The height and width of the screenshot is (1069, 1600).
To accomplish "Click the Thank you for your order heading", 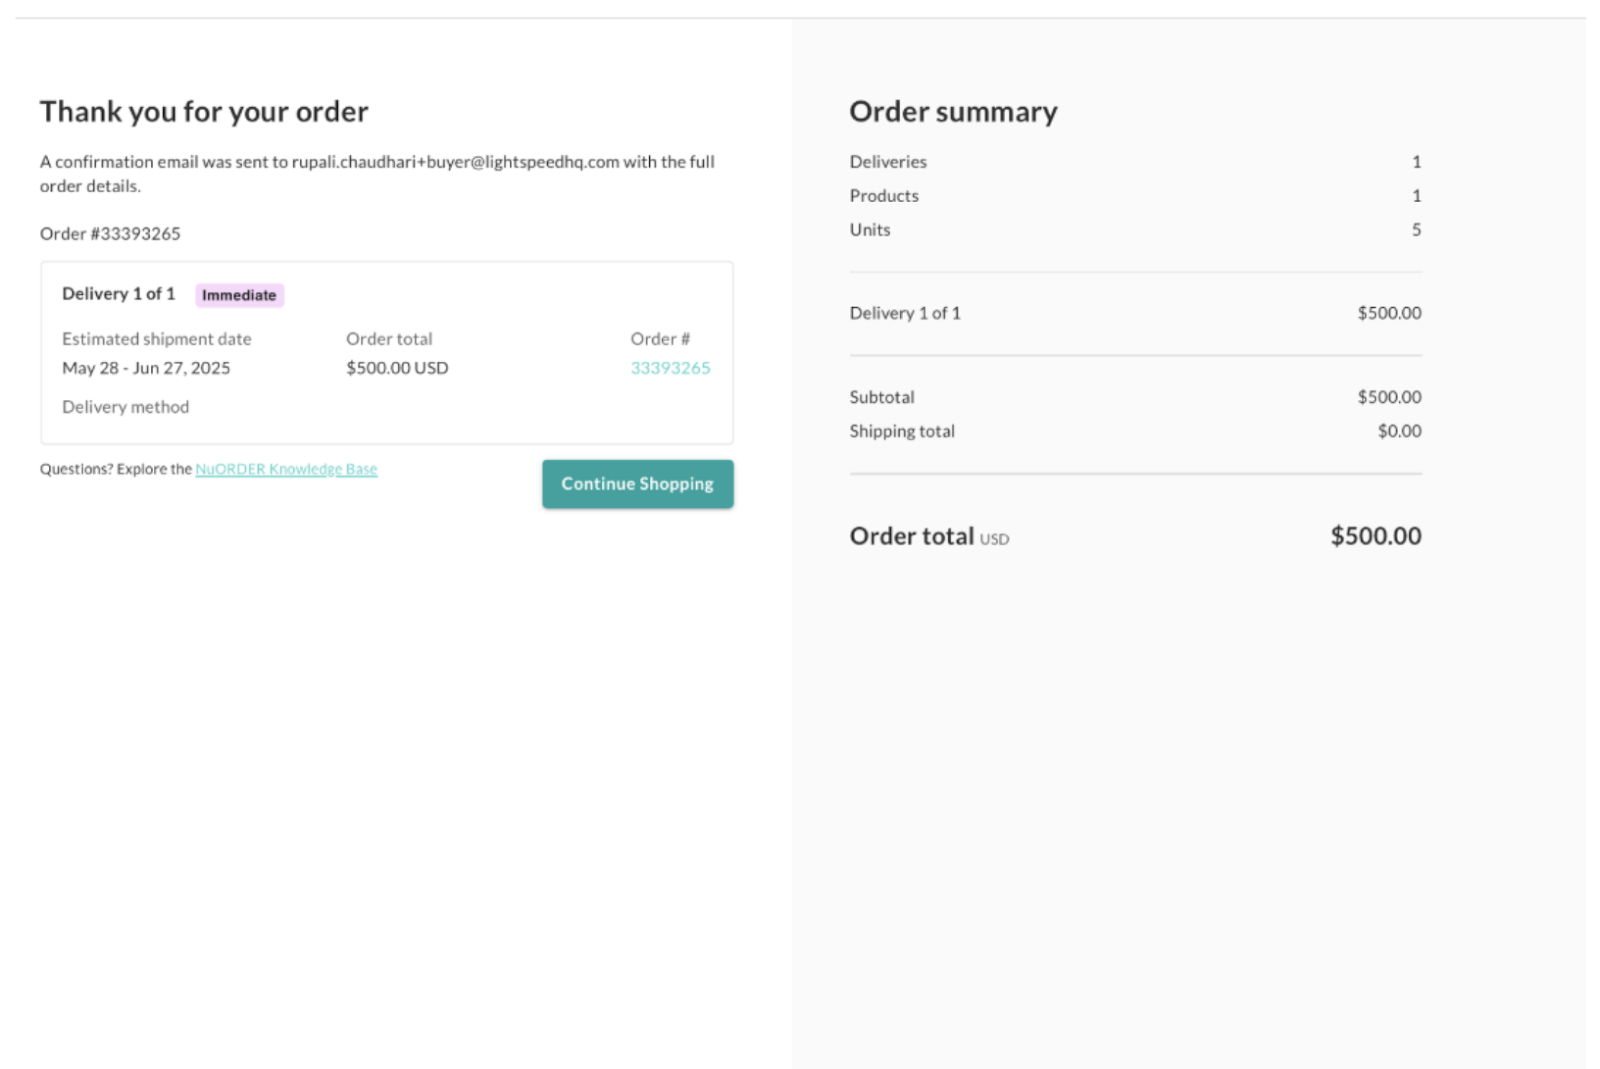I will point(203,111).
